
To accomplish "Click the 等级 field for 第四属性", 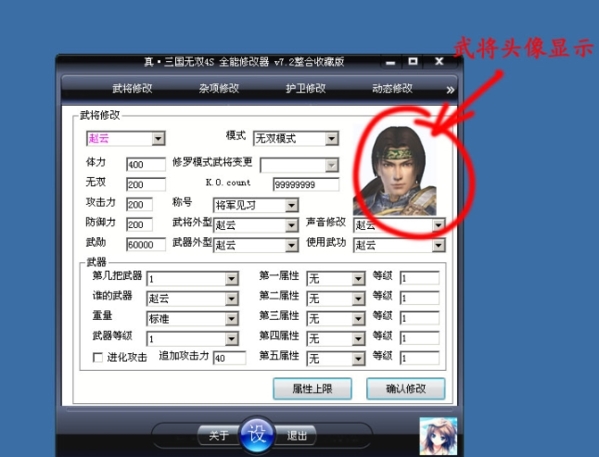I will 420,338.
